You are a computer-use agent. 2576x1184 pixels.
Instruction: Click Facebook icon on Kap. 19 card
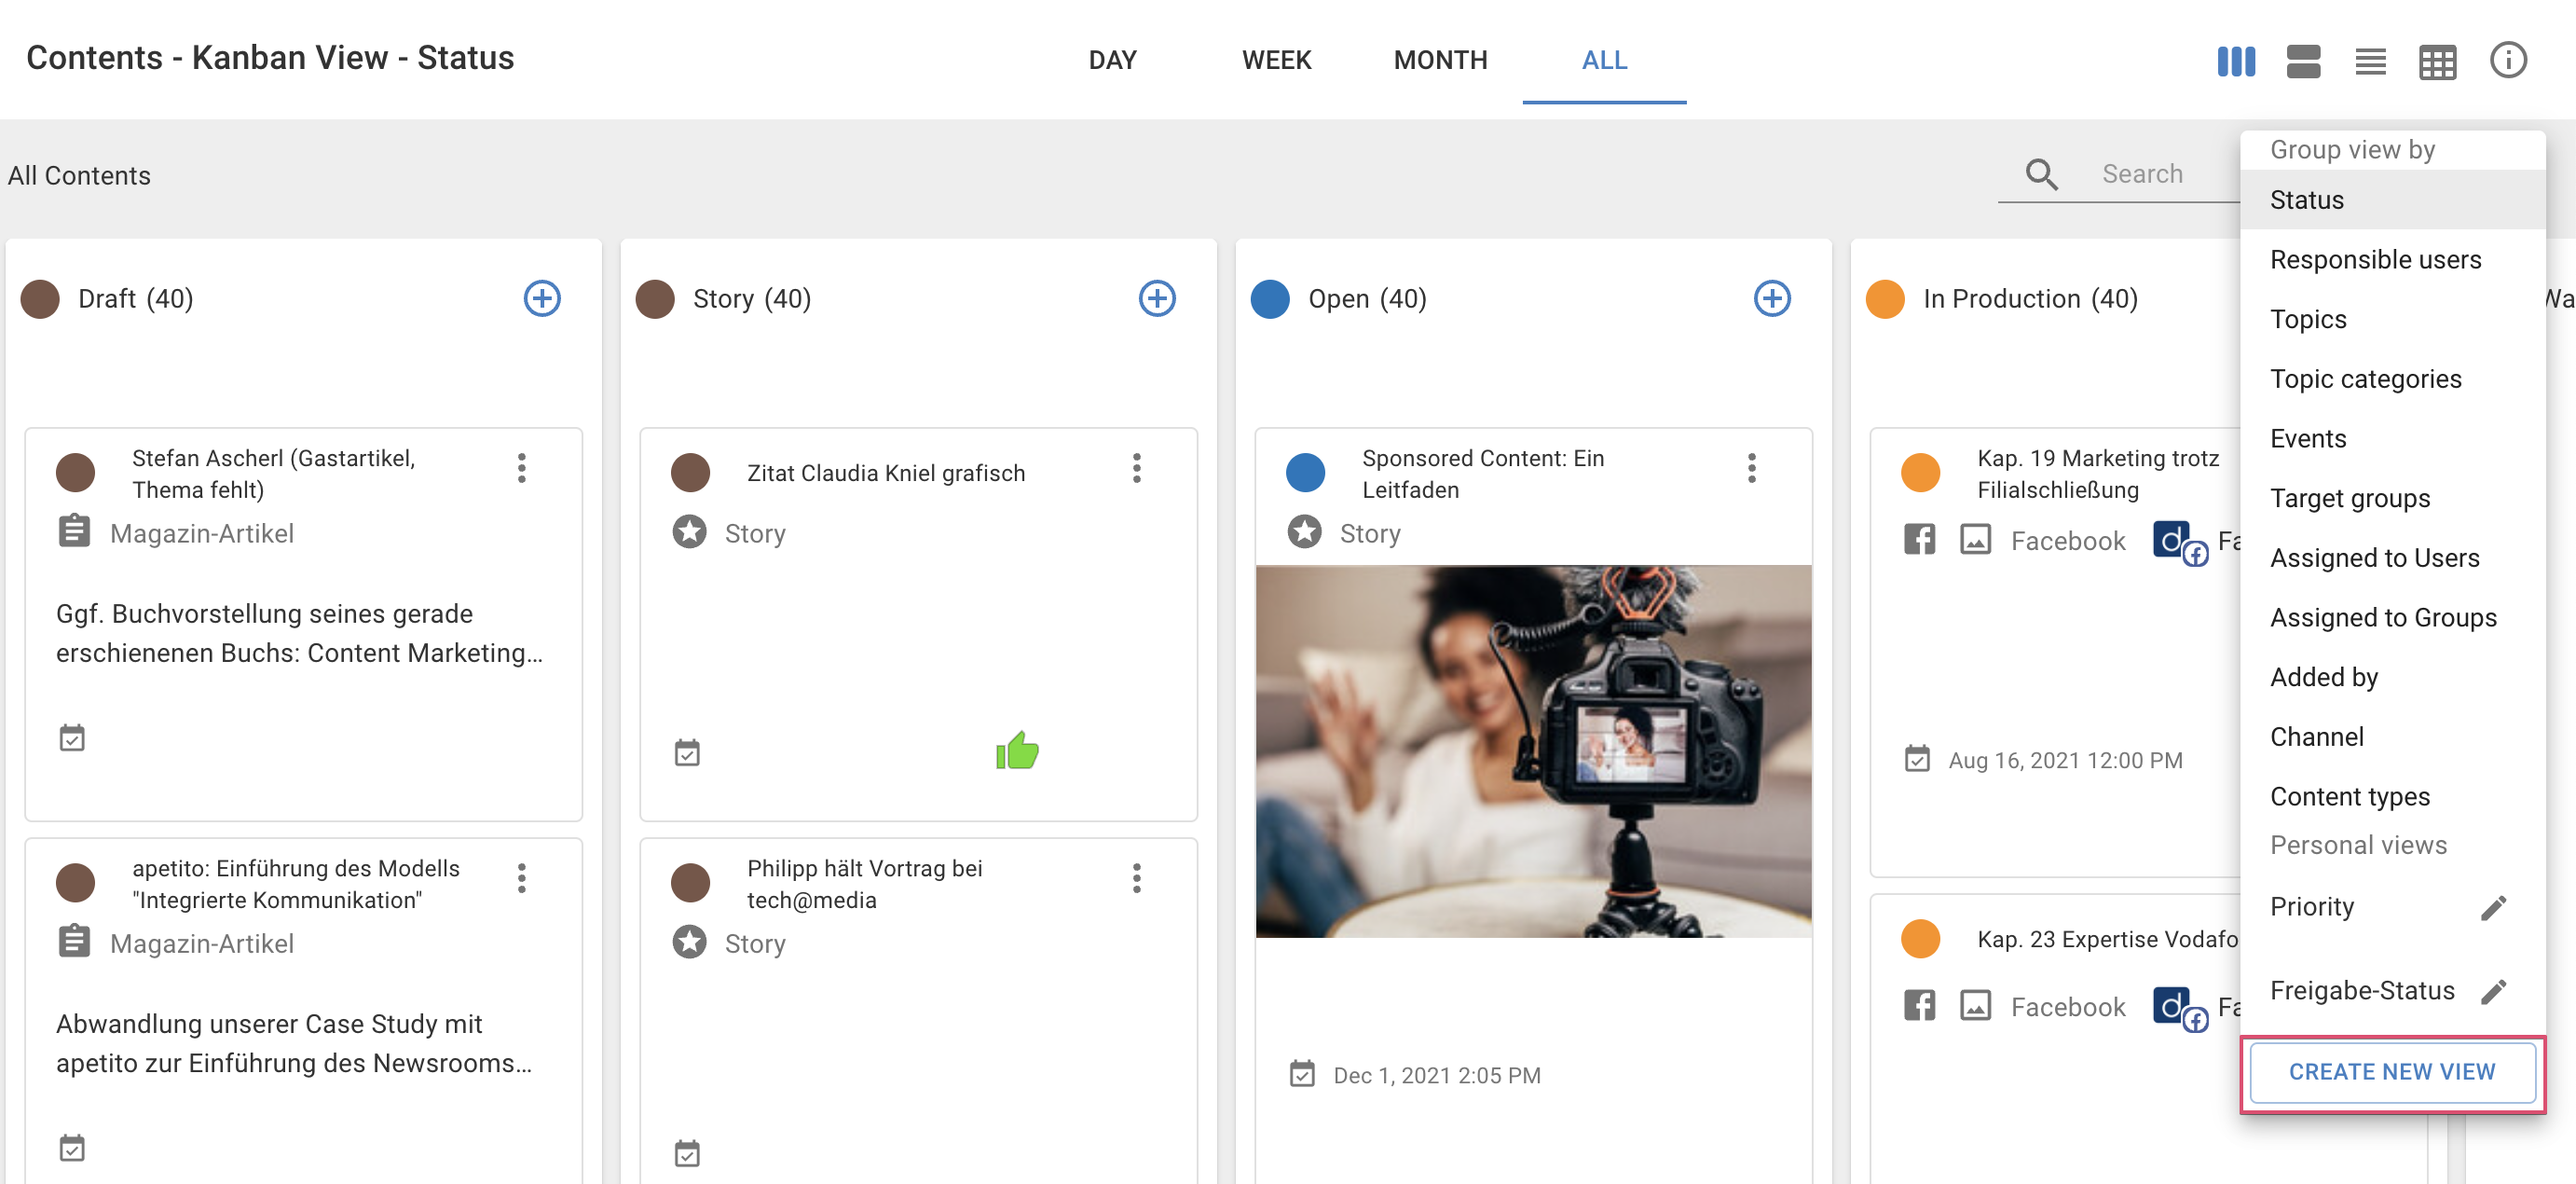coord(1919,540)
